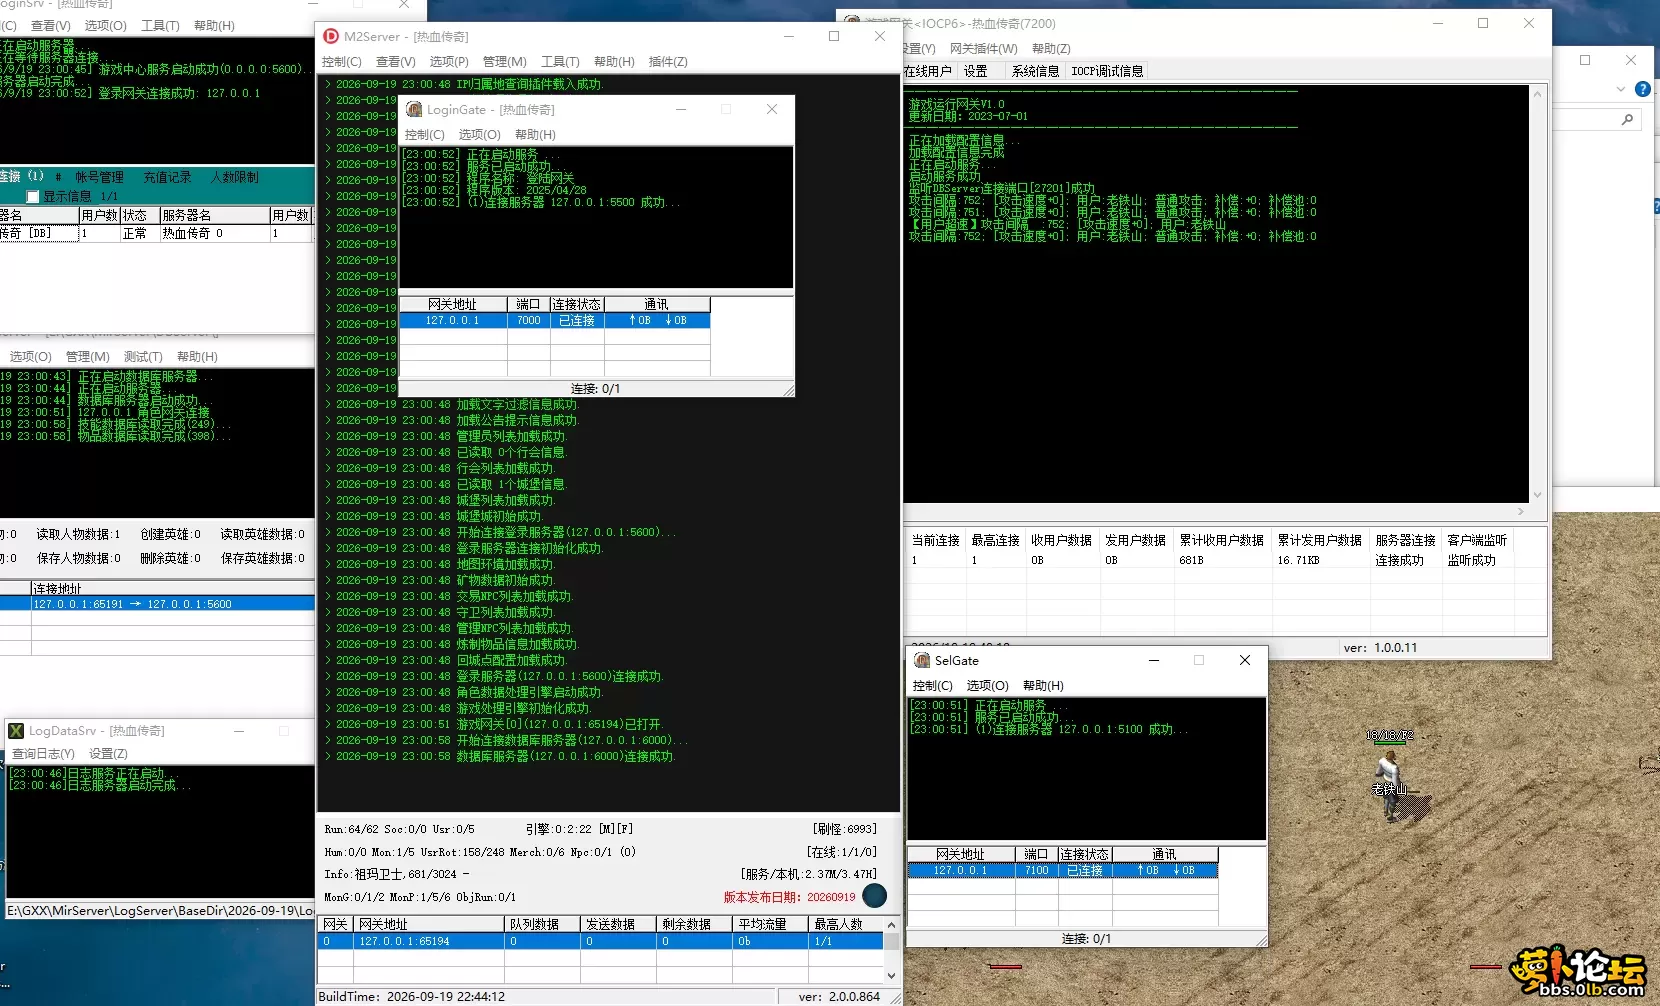Open 帮助(H) menu in SelGate
1660x1006 pixels.
coord(1043,686)
